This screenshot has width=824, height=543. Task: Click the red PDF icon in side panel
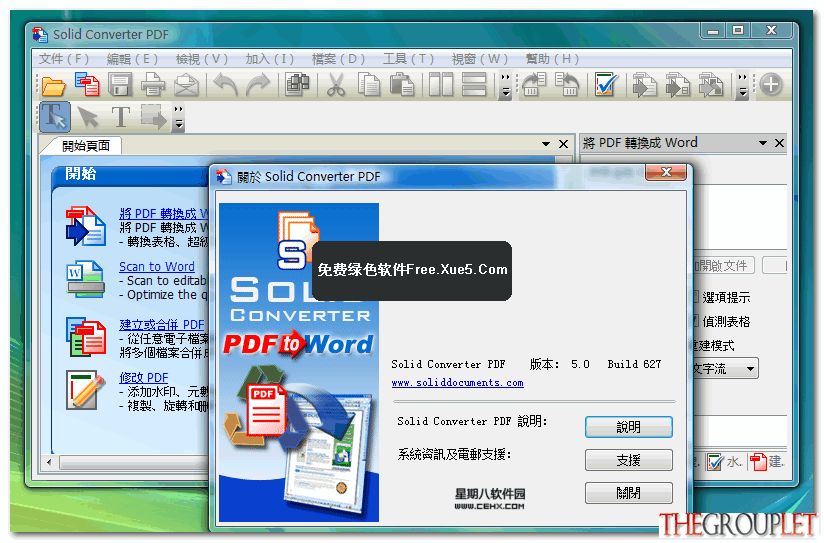click(758, 463)
